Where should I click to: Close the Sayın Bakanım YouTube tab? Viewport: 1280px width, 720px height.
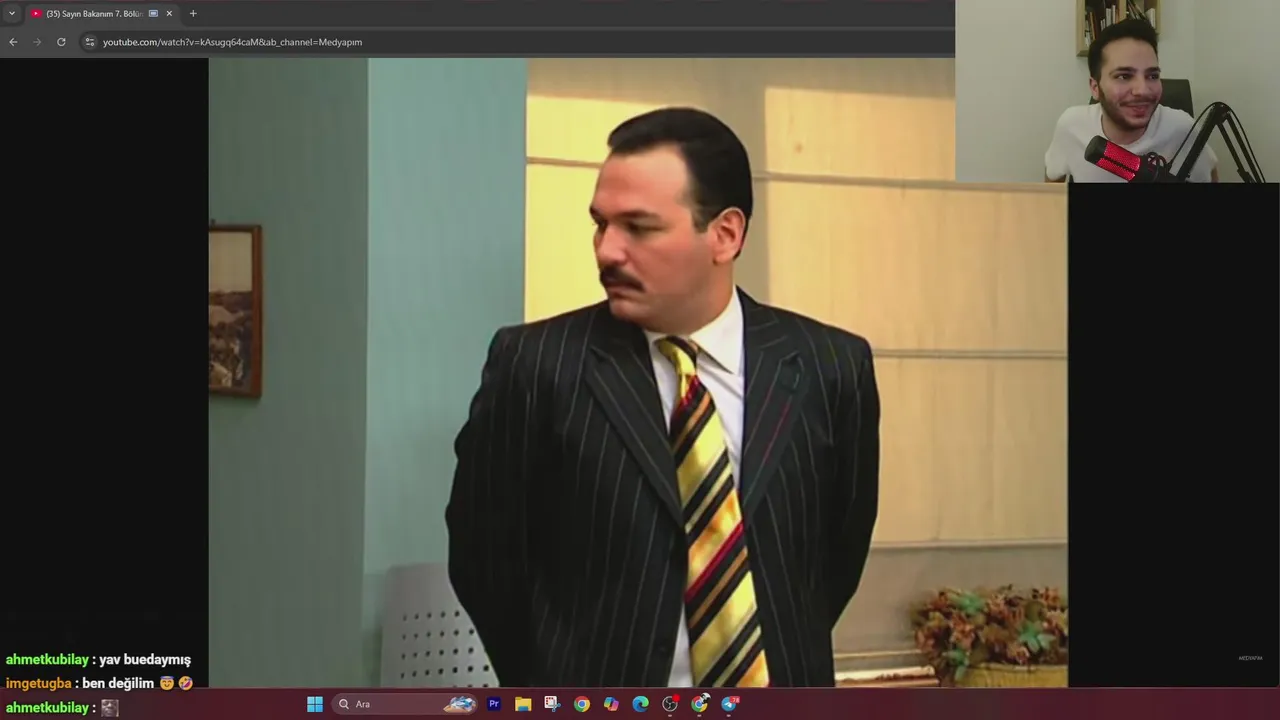pos(169,14)
